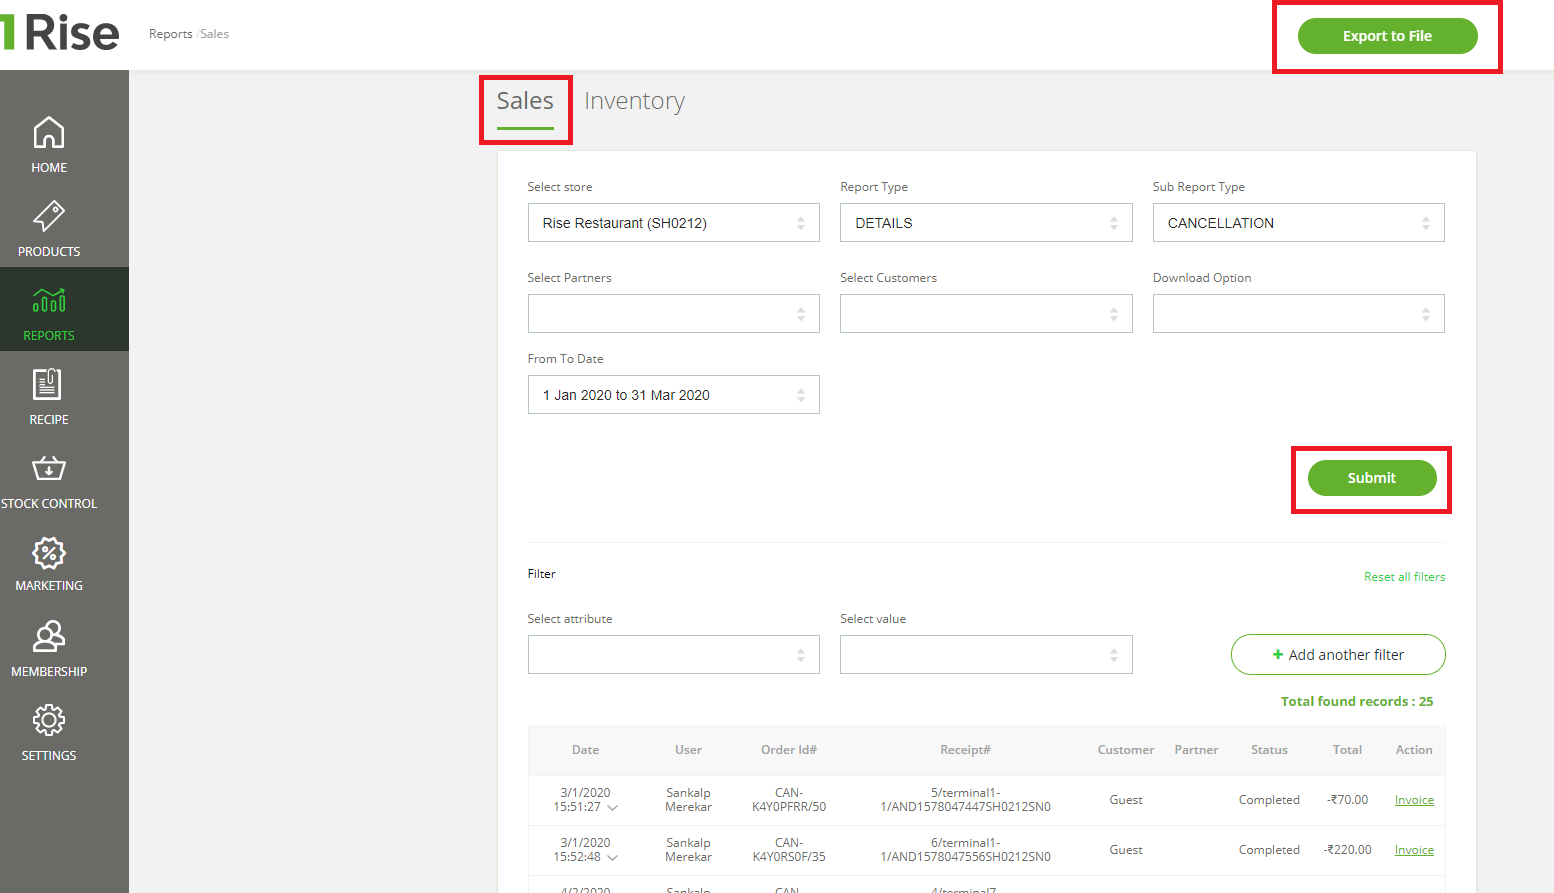Open Settings gear icon
The width and height of the screenshot is (1554, 893).
pyautogui.click(x=49, y=720)
